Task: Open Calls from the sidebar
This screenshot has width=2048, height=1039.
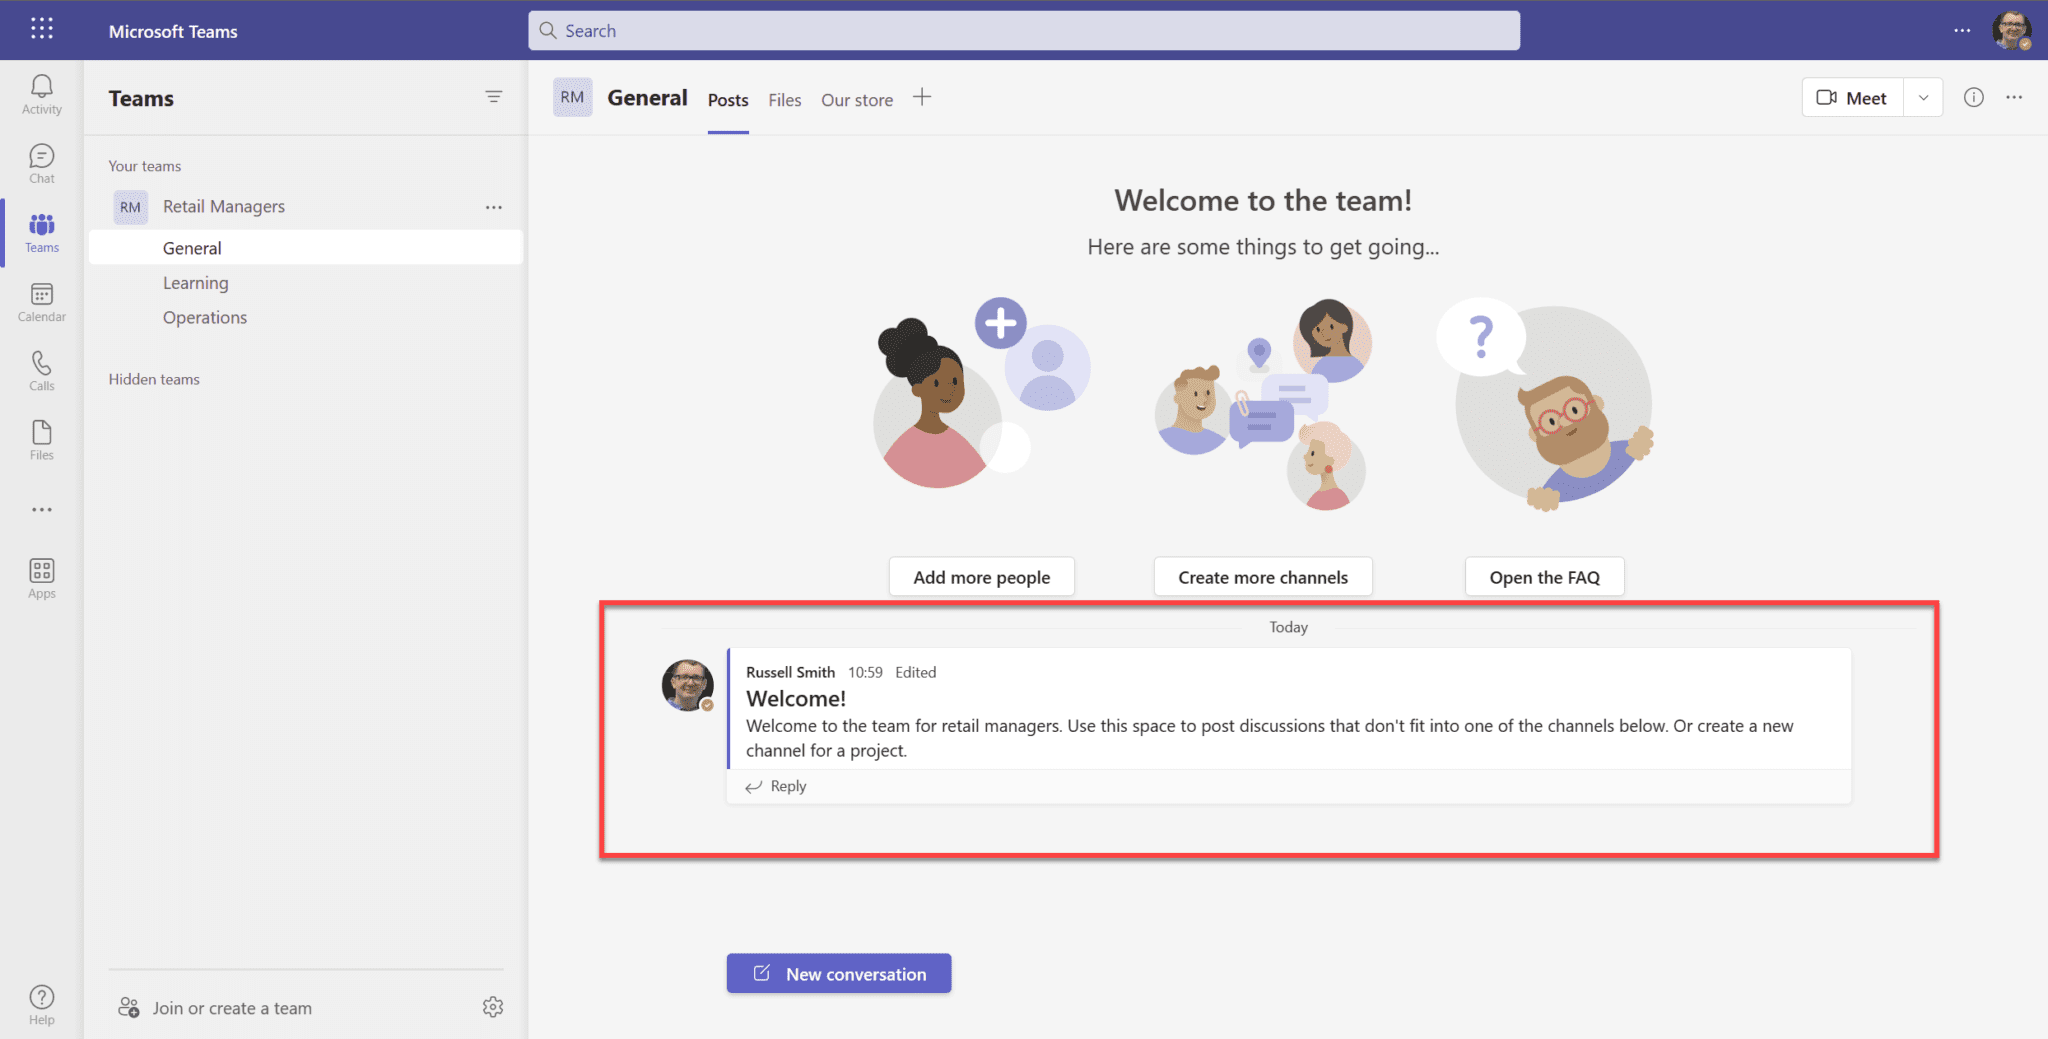Action: pyautogui.click(x=42, y=371)
